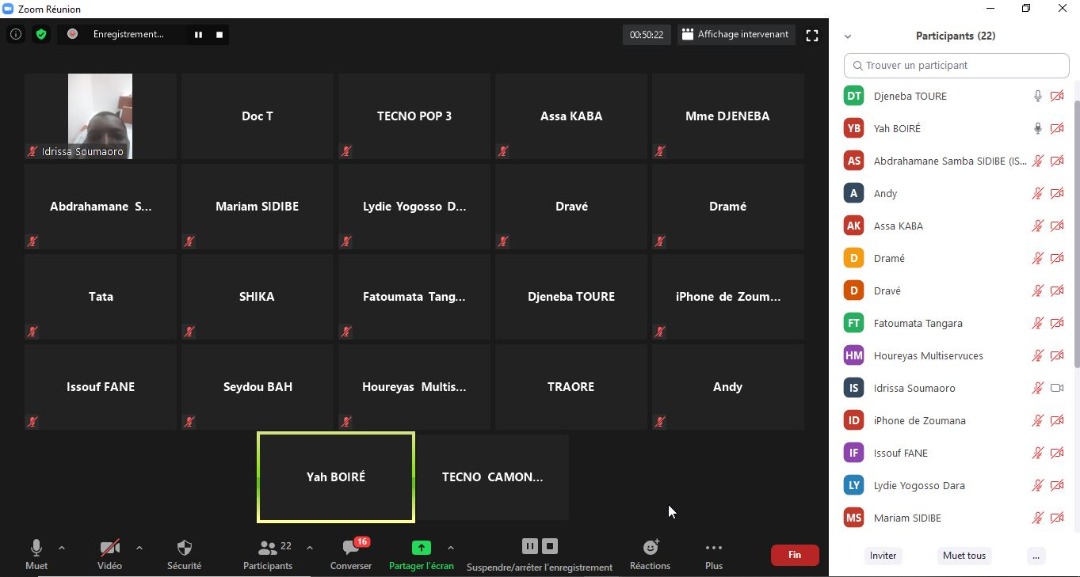The height and width of the screenshot is (577, 1080).
Task: Toggle the Muet microphone button
Action: 36,548
